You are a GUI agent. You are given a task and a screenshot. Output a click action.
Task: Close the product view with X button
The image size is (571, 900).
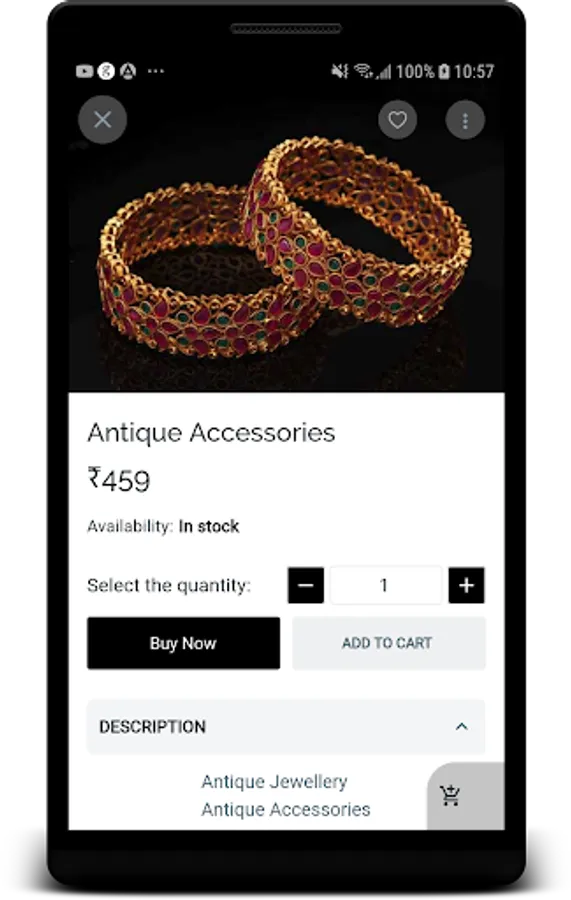(102, 120)
